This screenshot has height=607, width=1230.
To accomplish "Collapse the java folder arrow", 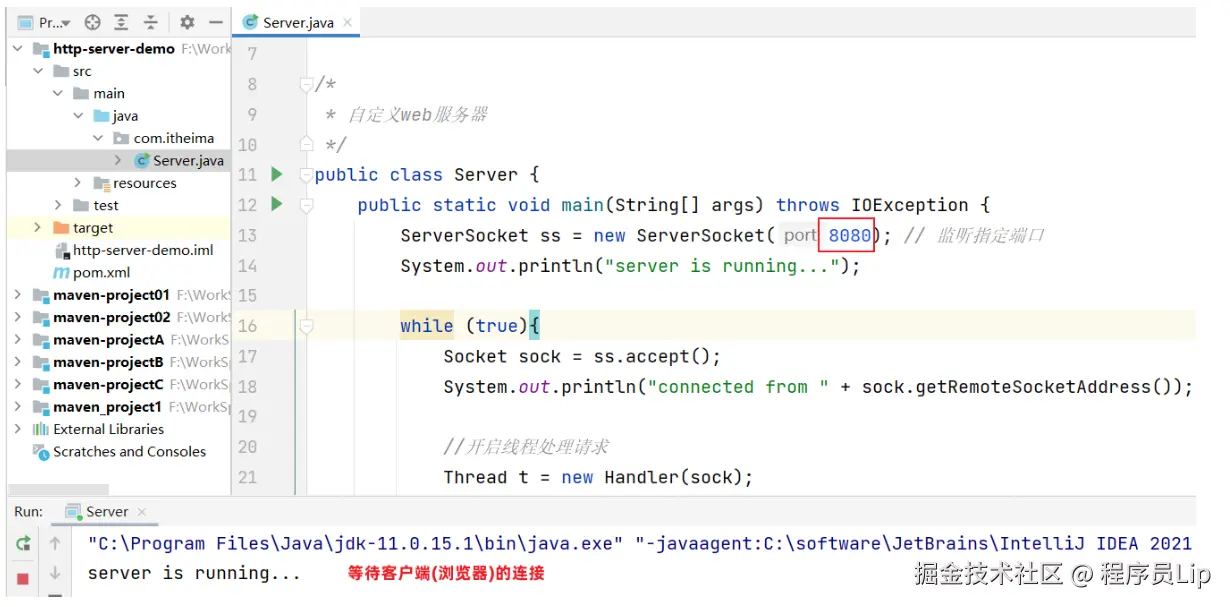I will 79,116.
